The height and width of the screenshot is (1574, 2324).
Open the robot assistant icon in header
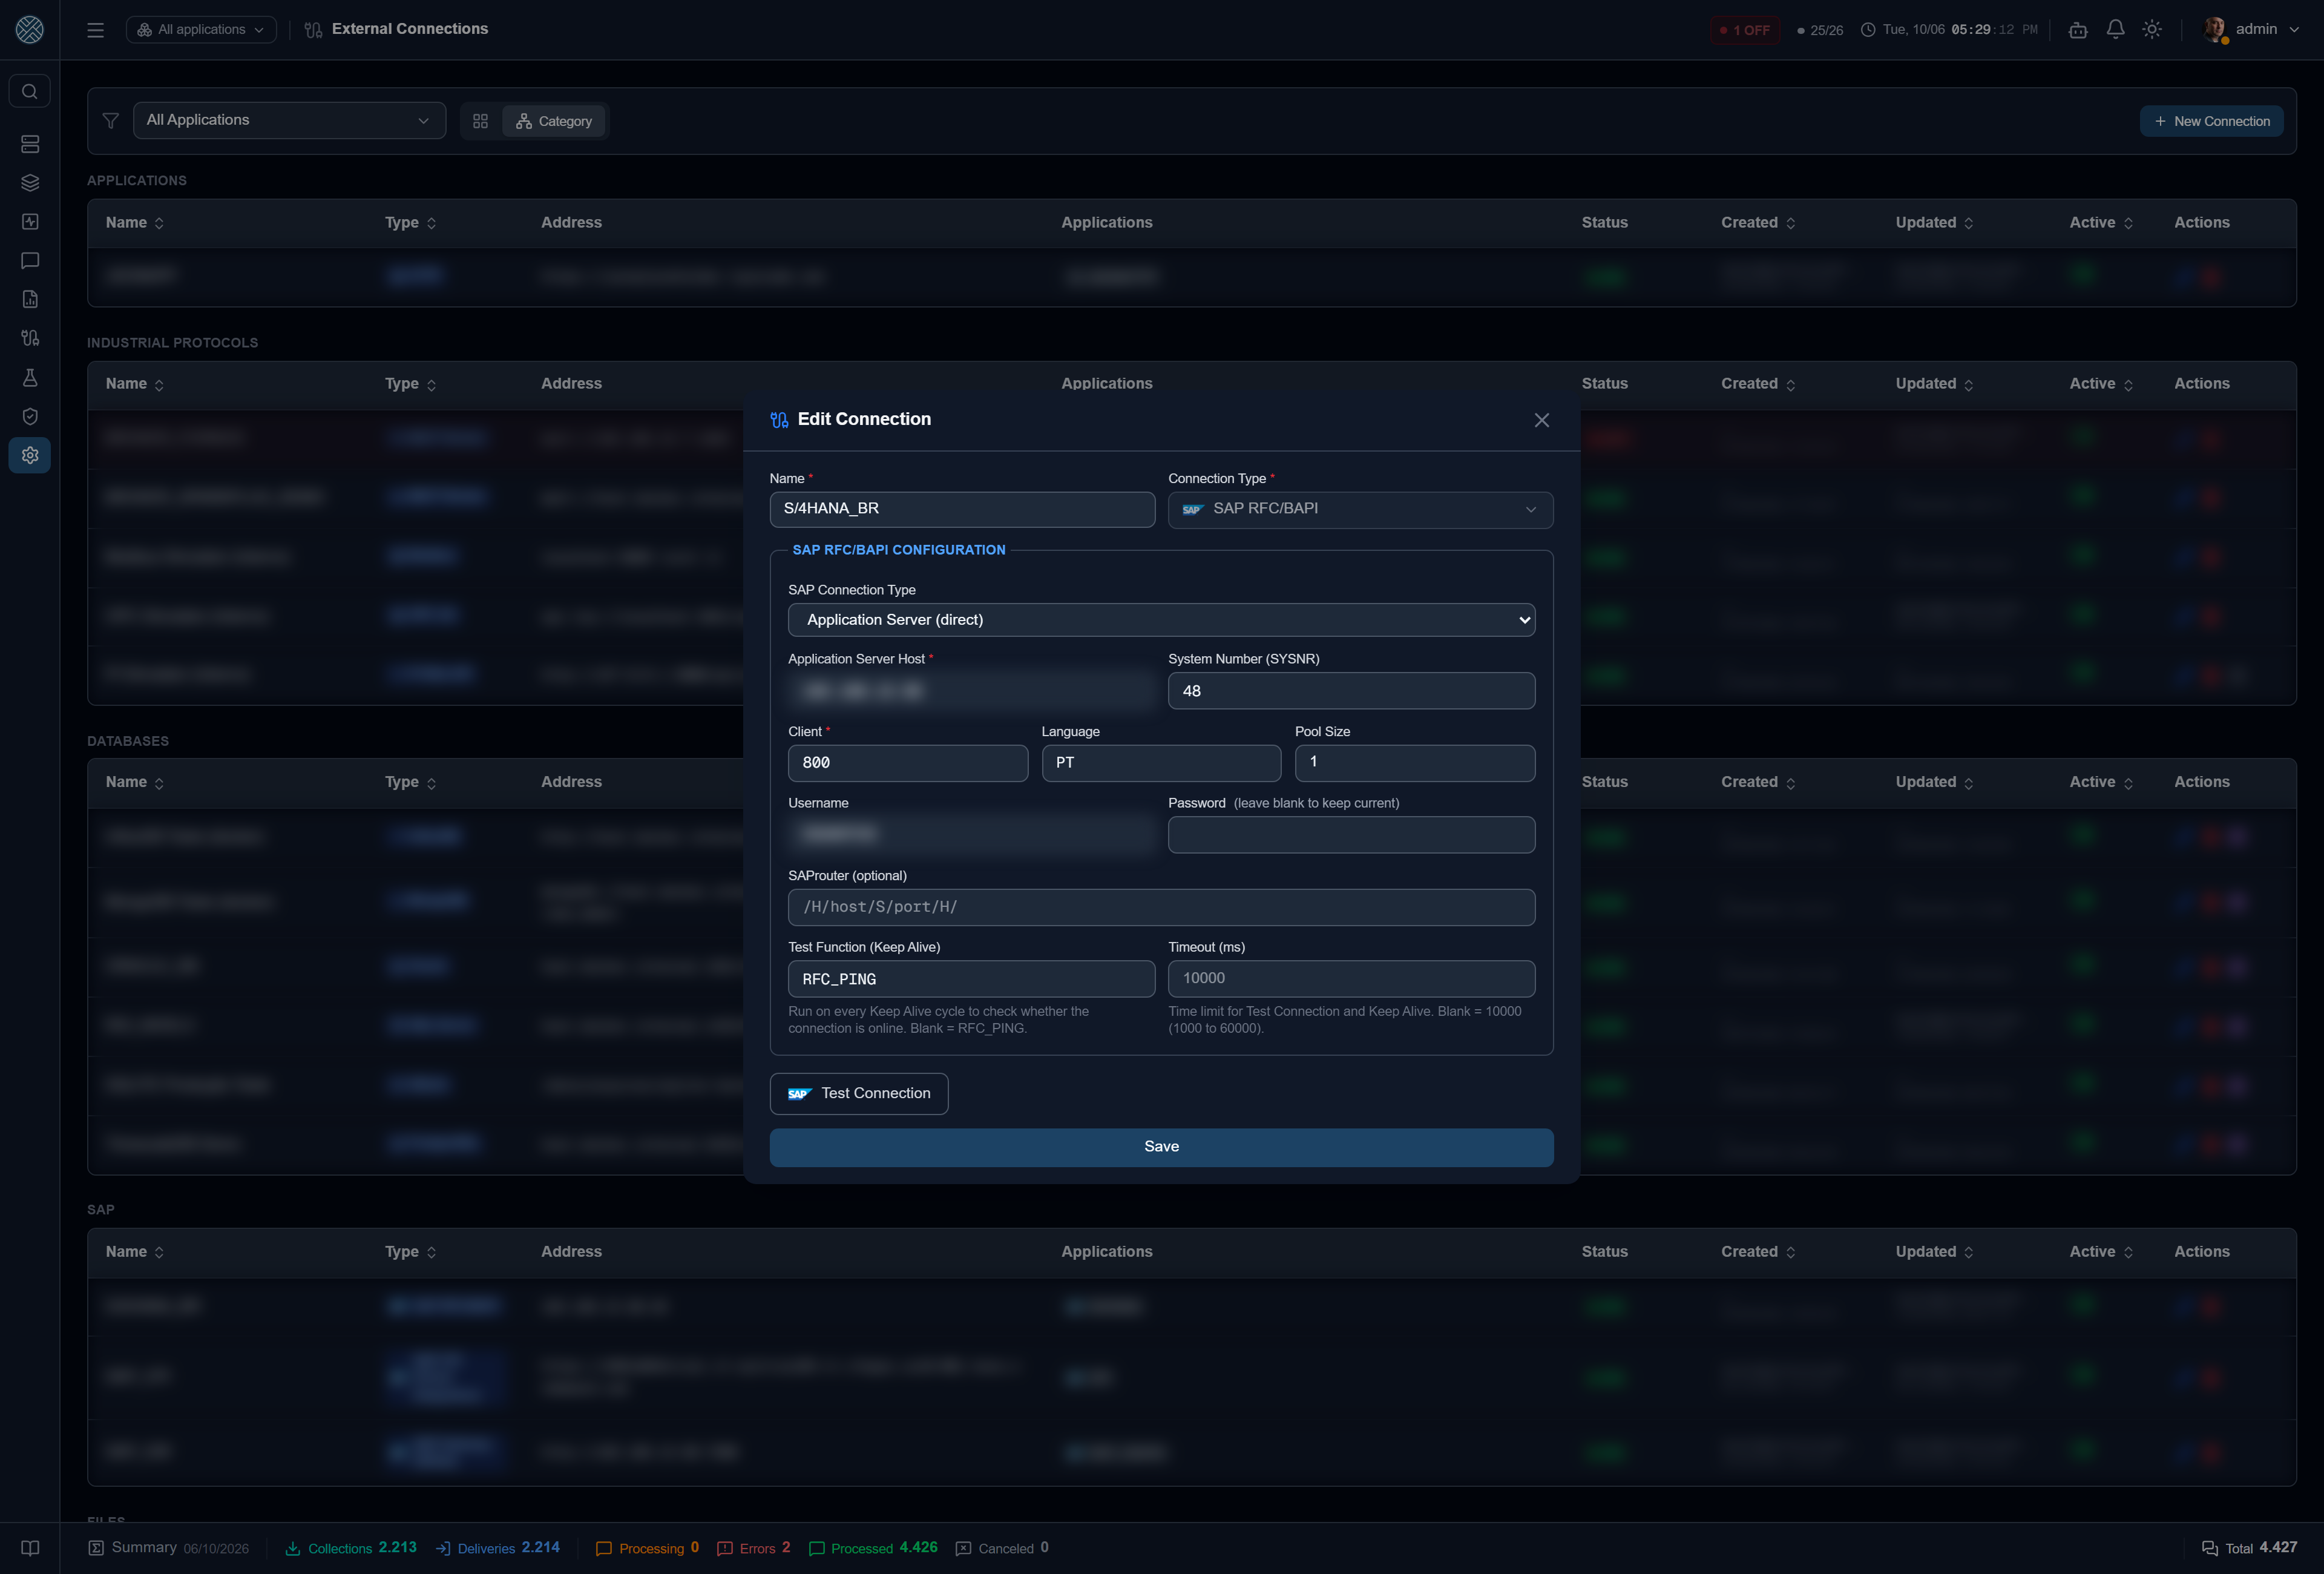pos(2078,30)
